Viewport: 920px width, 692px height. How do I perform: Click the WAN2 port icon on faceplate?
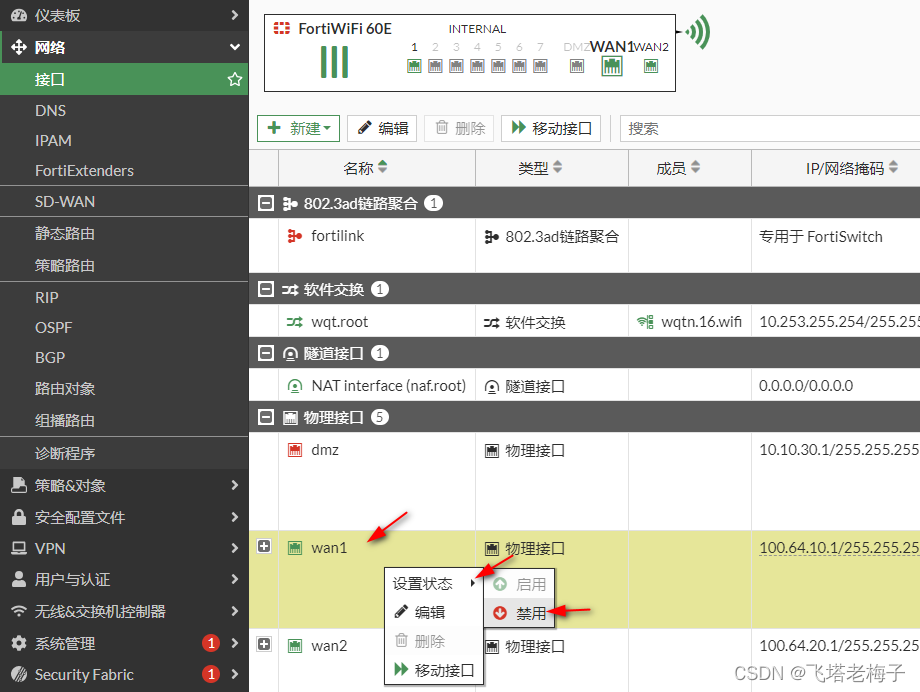coord(651,66)
